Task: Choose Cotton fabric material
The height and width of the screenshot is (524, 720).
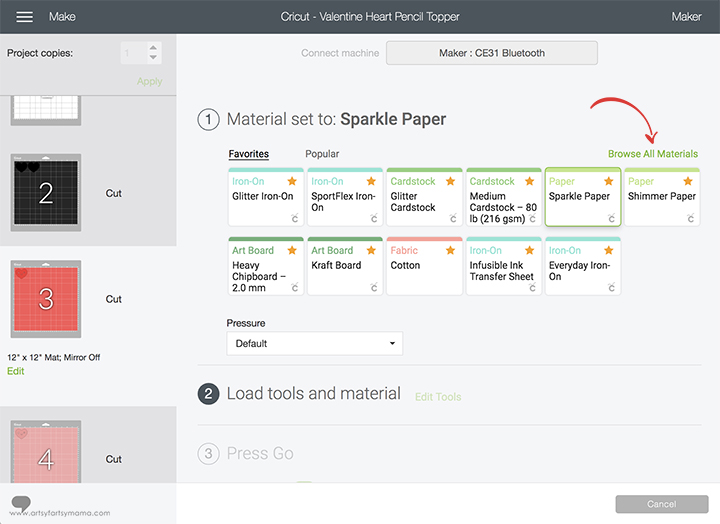Action: click(424, 266)
